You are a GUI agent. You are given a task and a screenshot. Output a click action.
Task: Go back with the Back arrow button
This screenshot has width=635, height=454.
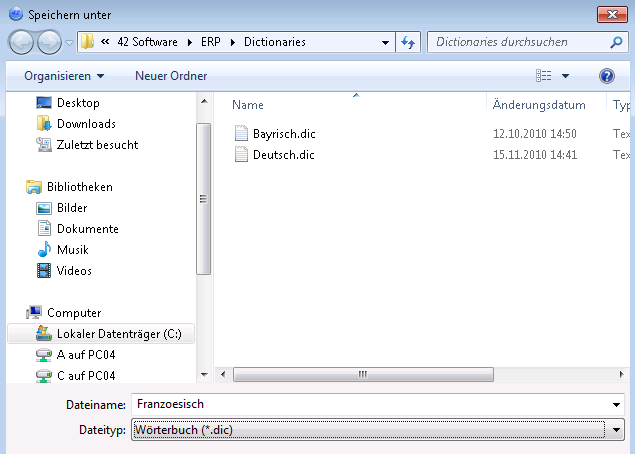tap(21, 42)
